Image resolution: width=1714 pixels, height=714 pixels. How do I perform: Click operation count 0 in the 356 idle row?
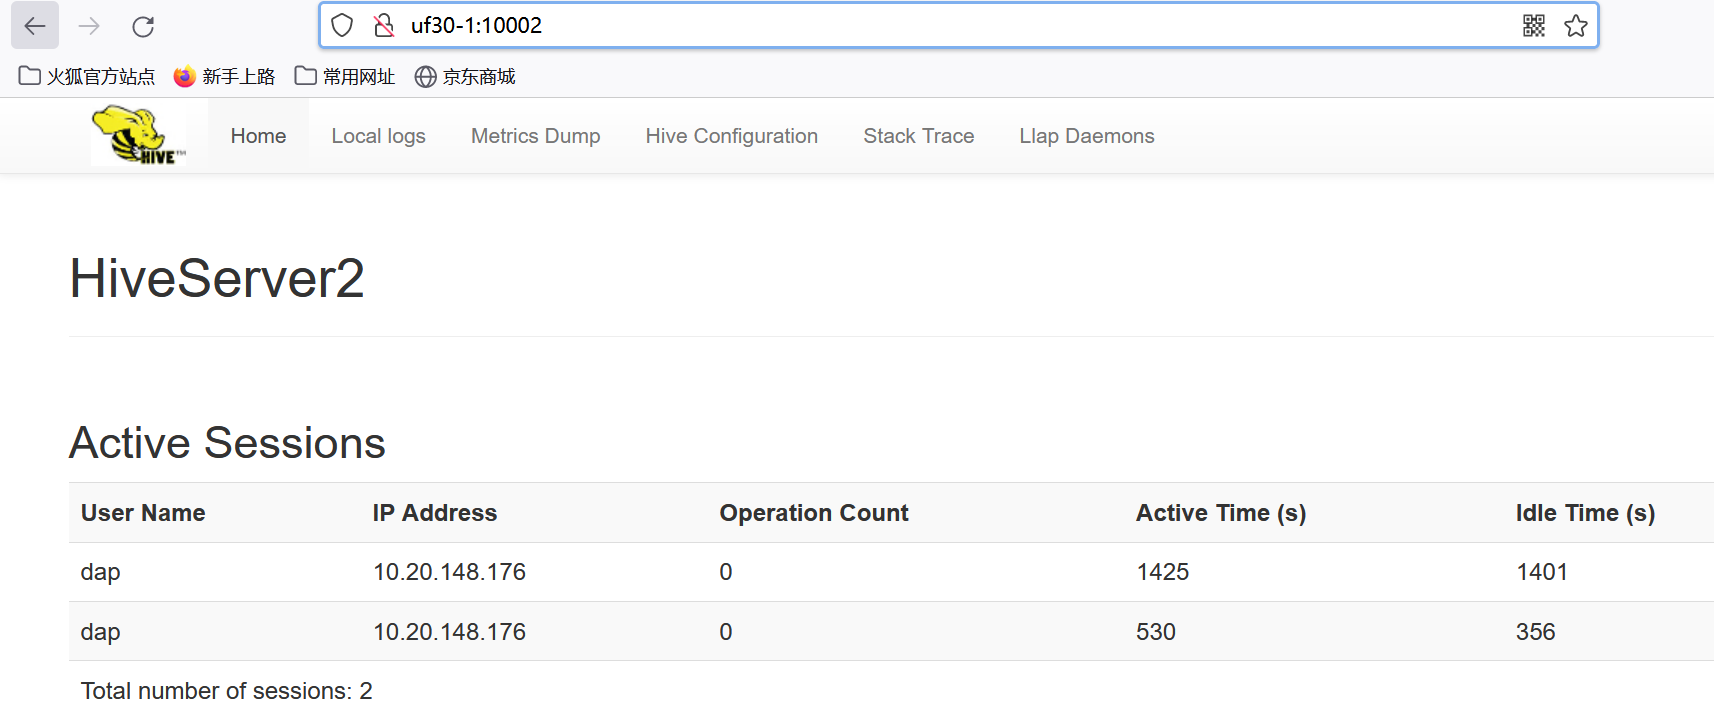pyautogui.click(x=726, y=632)
